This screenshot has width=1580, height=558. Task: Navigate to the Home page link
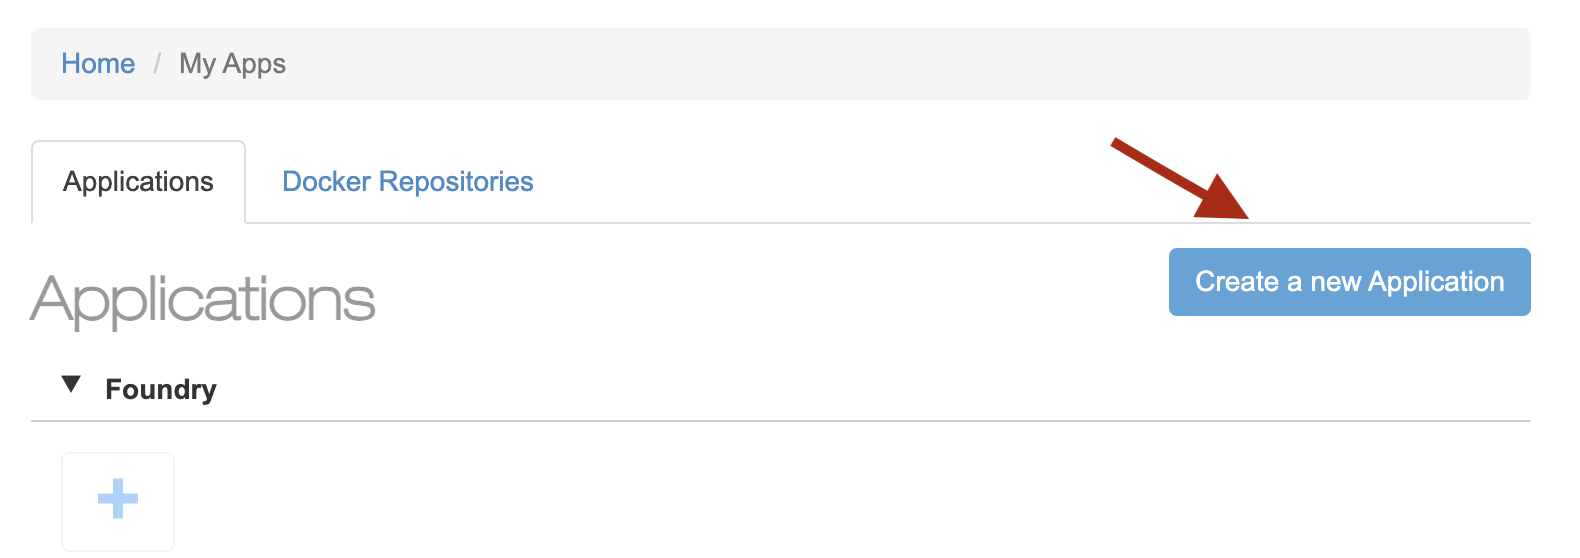coord(98,64)
